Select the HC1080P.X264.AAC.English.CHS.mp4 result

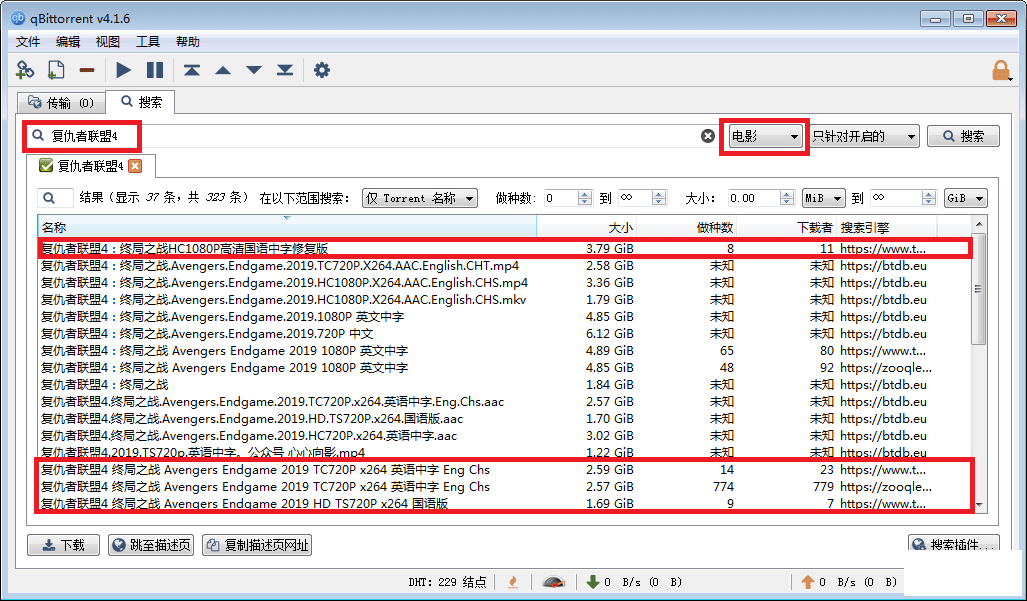[504, 283]
